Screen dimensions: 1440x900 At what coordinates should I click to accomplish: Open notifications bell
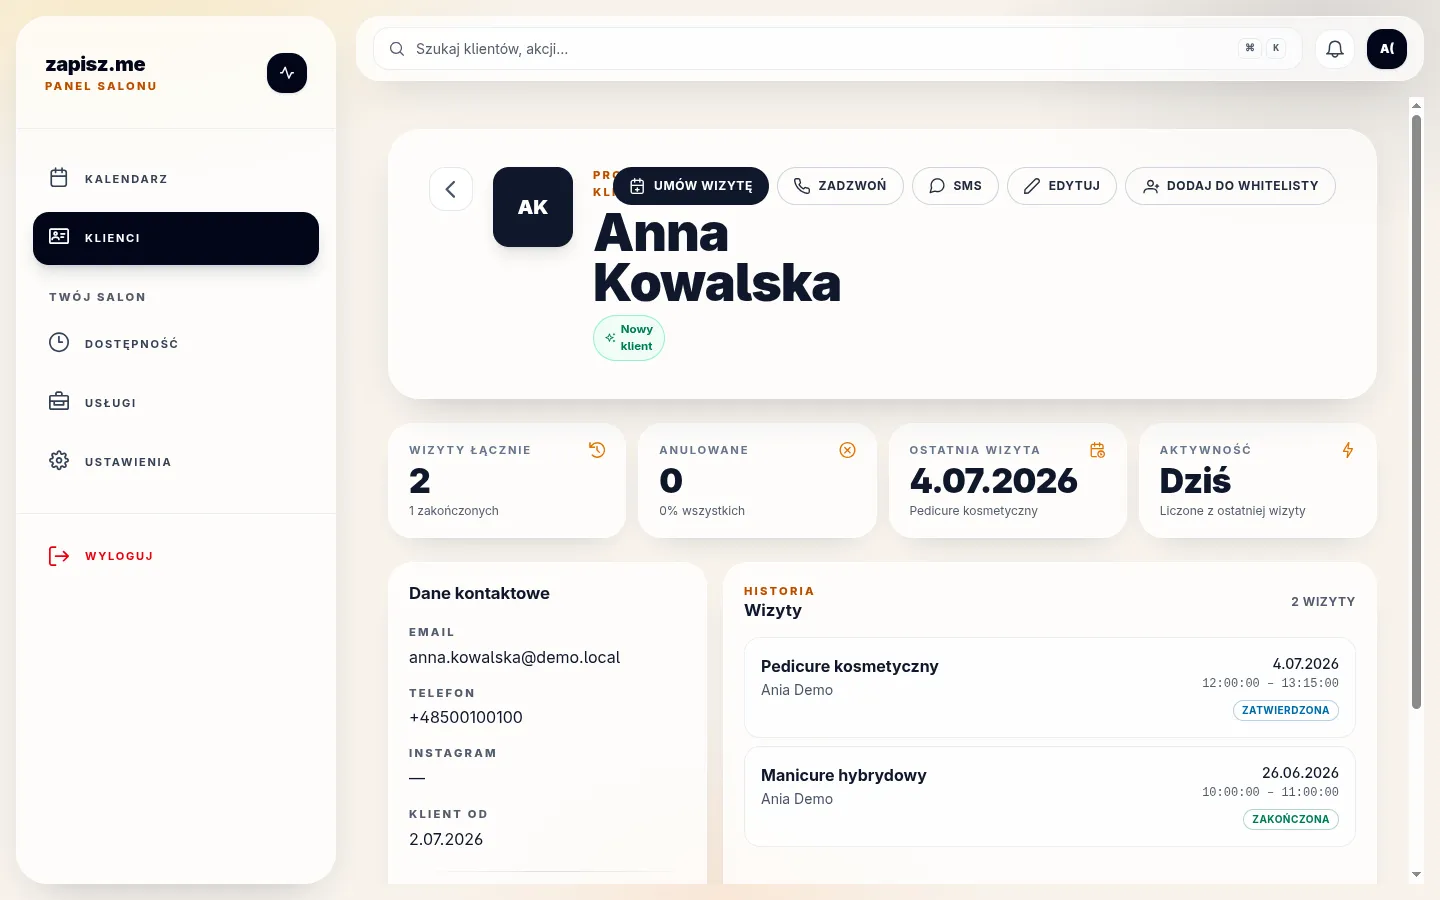(x=1335, y=49)
